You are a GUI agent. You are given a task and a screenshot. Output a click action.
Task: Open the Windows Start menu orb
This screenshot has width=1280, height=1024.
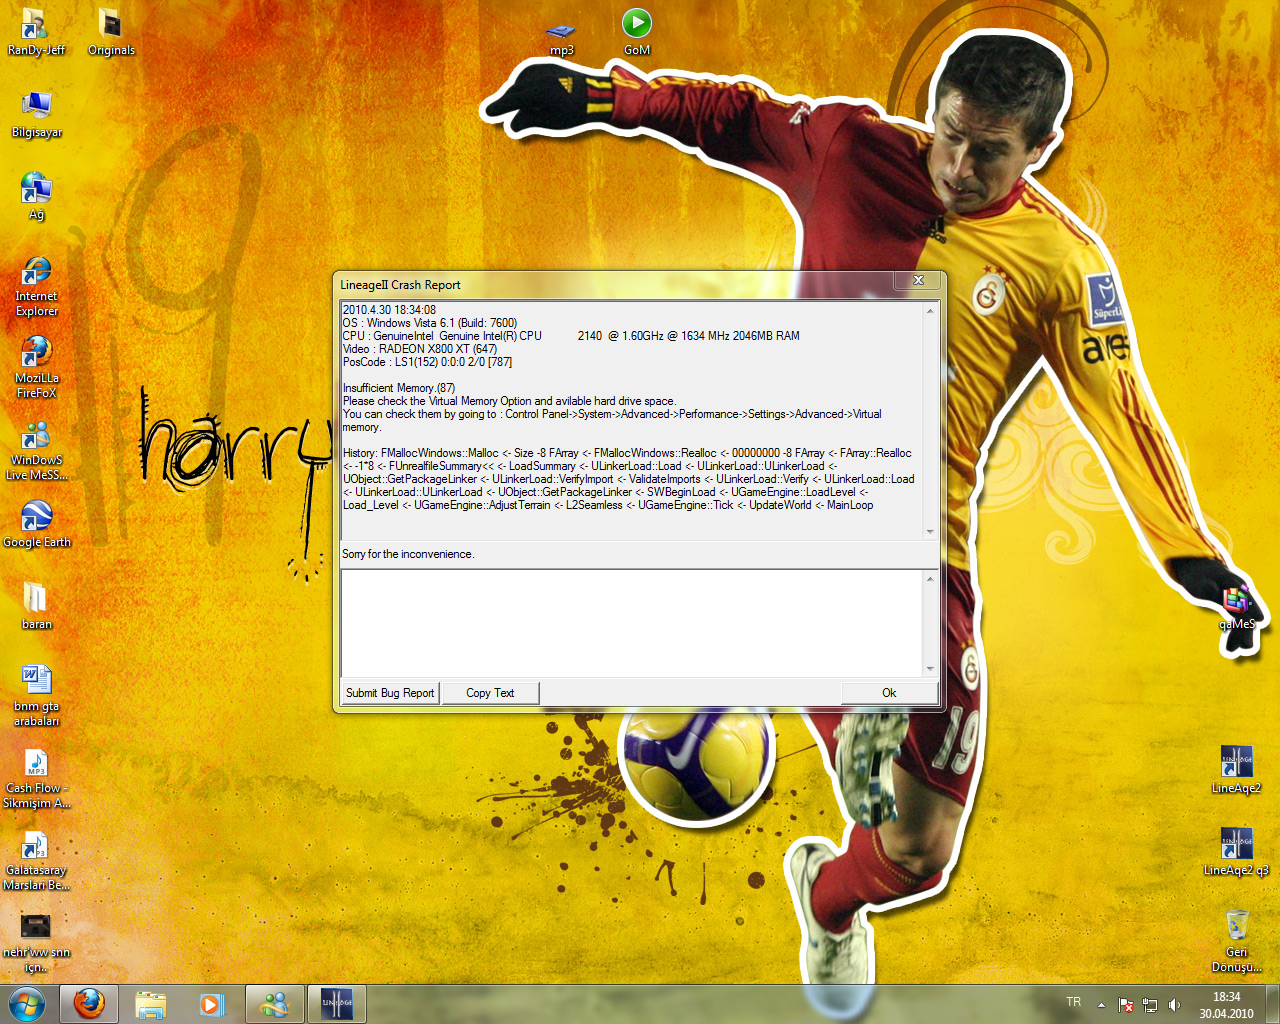(x=26, y=1004)
